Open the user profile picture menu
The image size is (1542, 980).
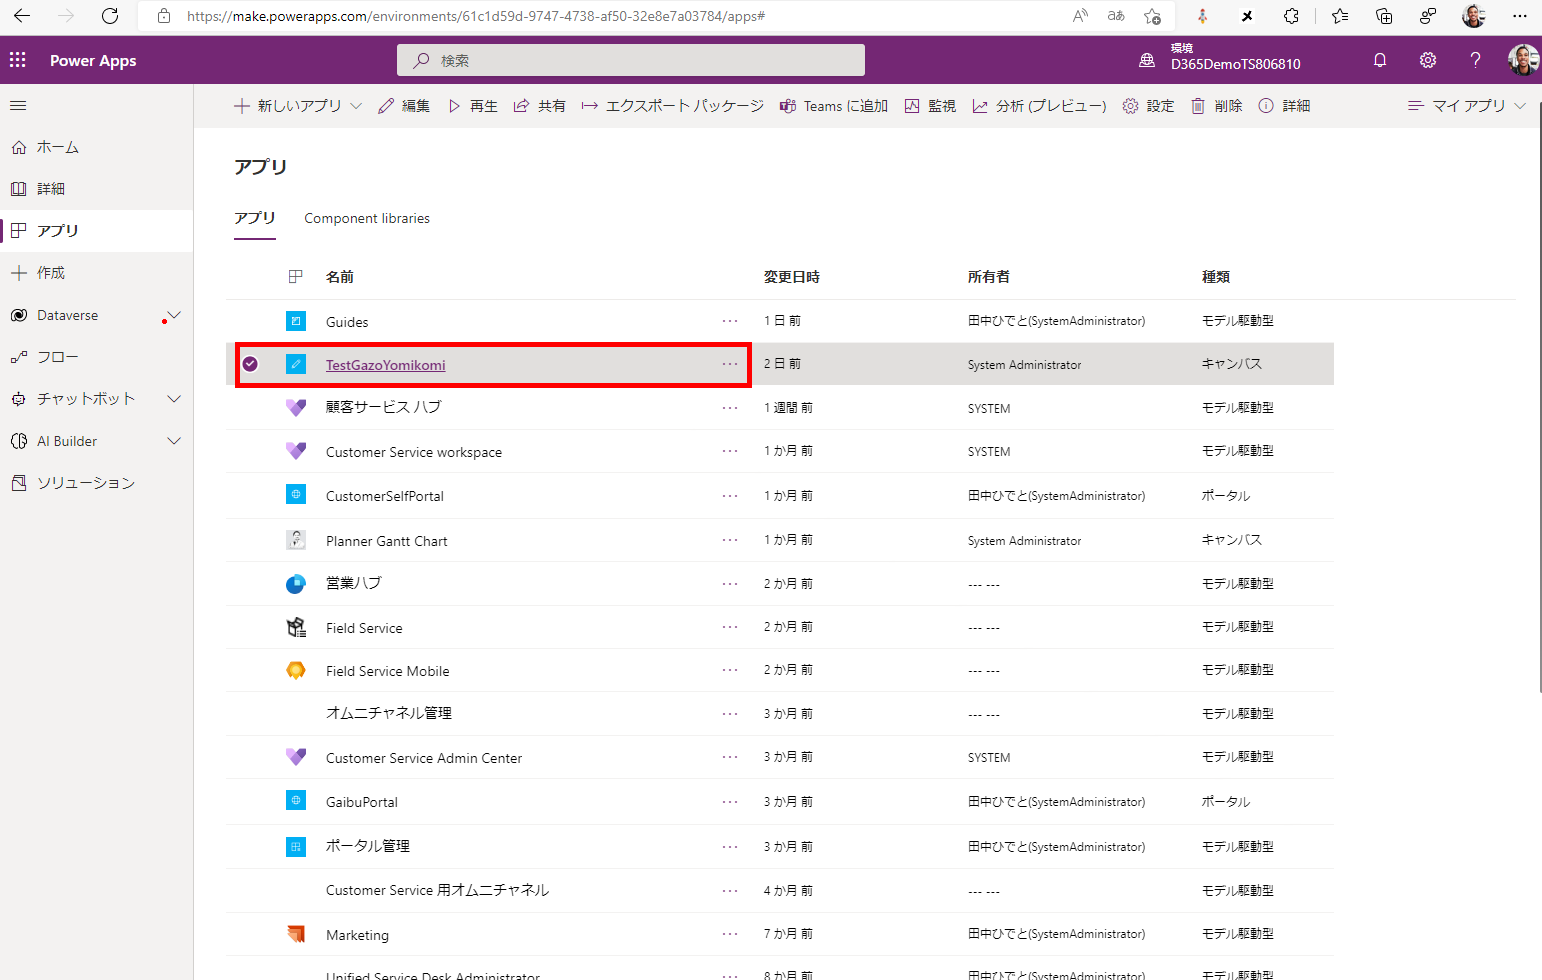point(1523,60)
